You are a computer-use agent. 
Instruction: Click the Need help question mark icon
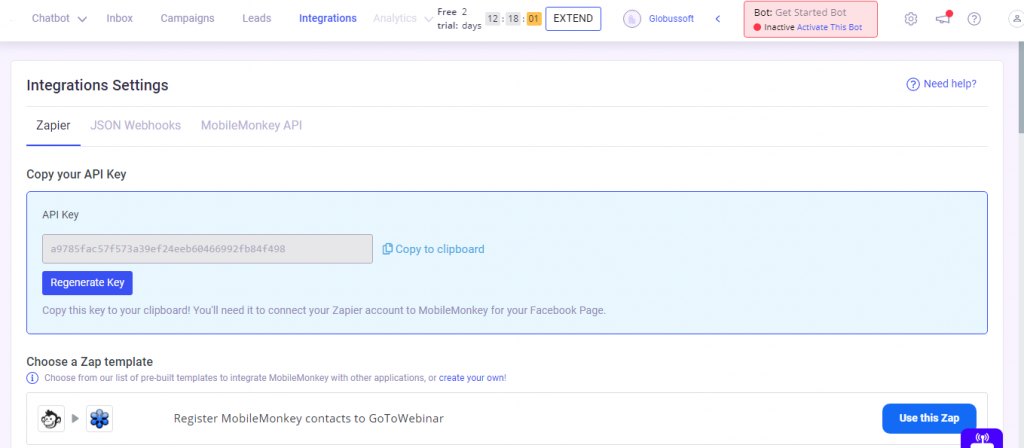pos(913,84)
